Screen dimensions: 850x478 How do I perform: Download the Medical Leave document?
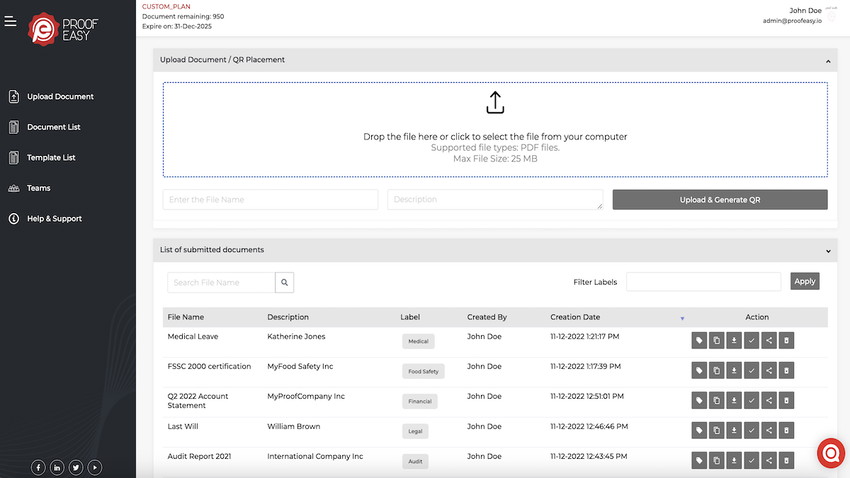point(734,340)
